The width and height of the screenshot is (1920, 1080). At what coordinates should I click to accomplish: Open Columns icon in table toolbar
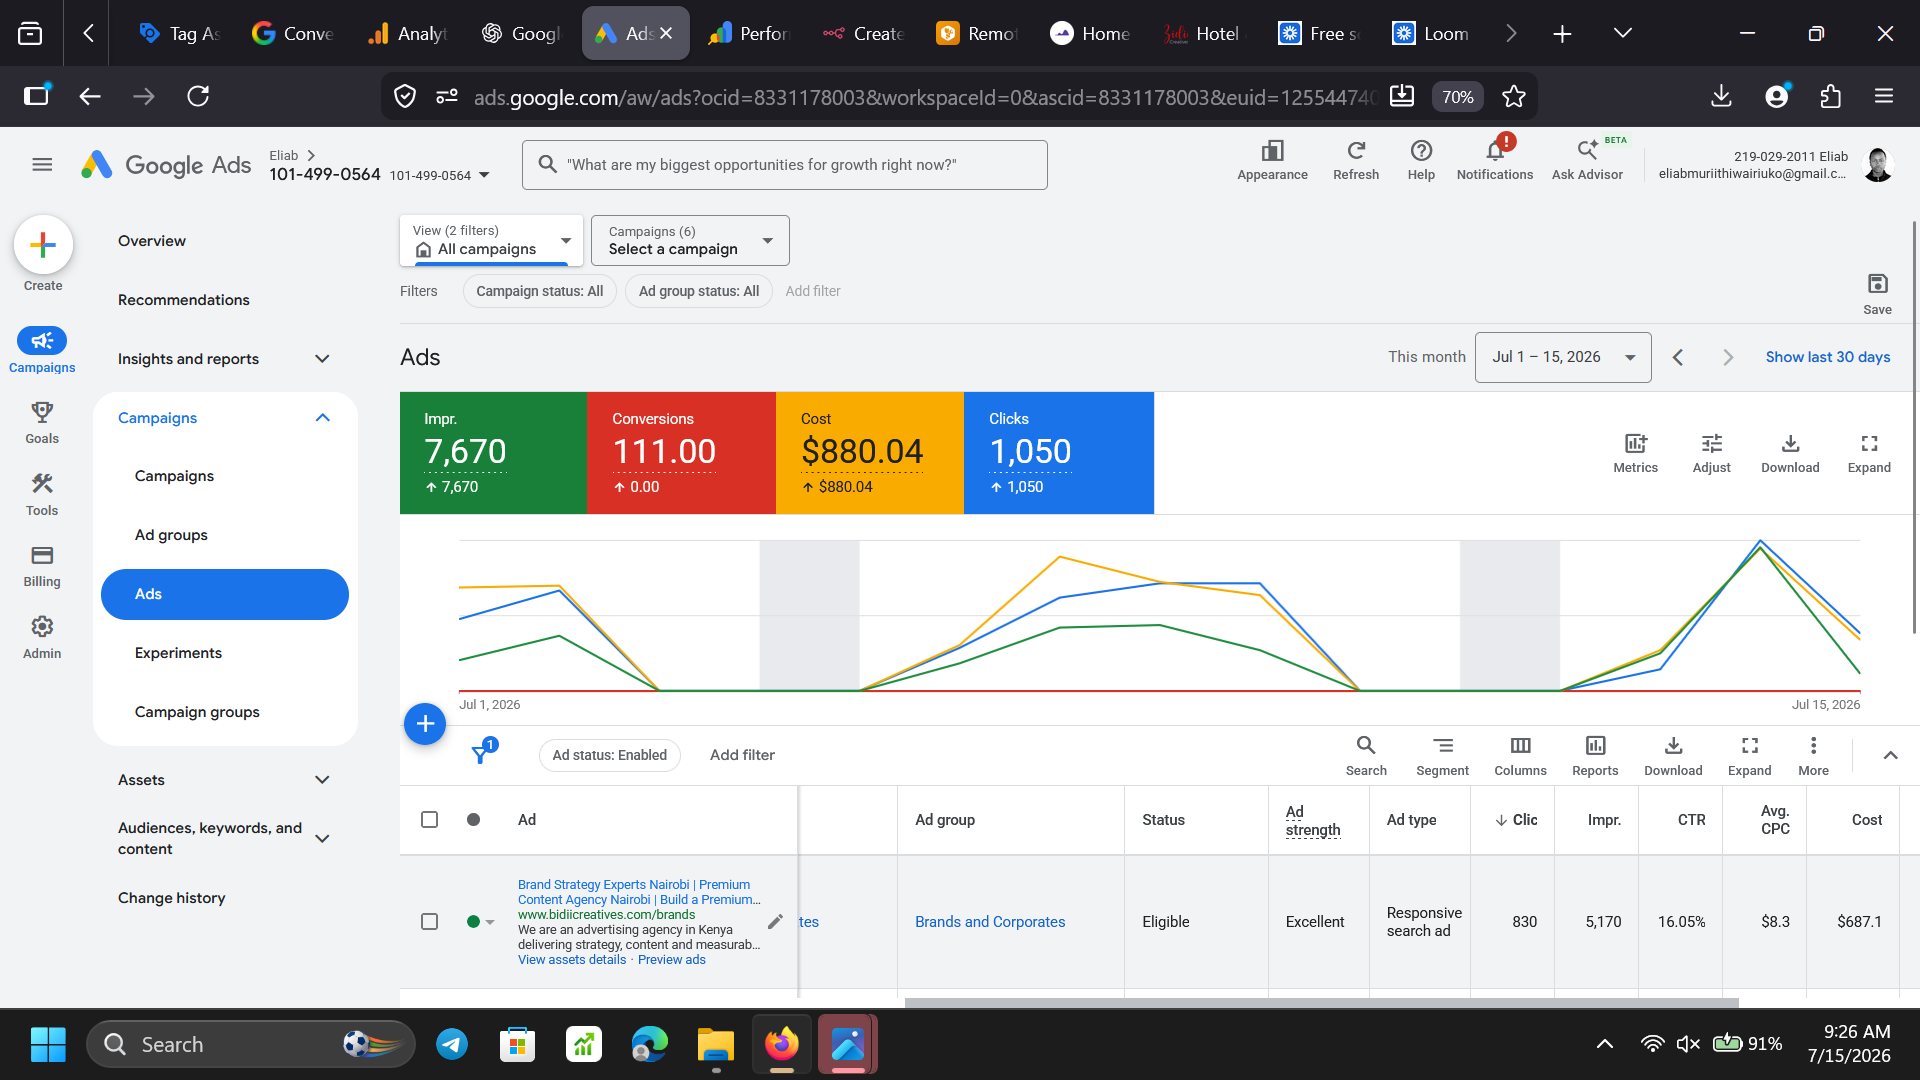pos(1520,746)
